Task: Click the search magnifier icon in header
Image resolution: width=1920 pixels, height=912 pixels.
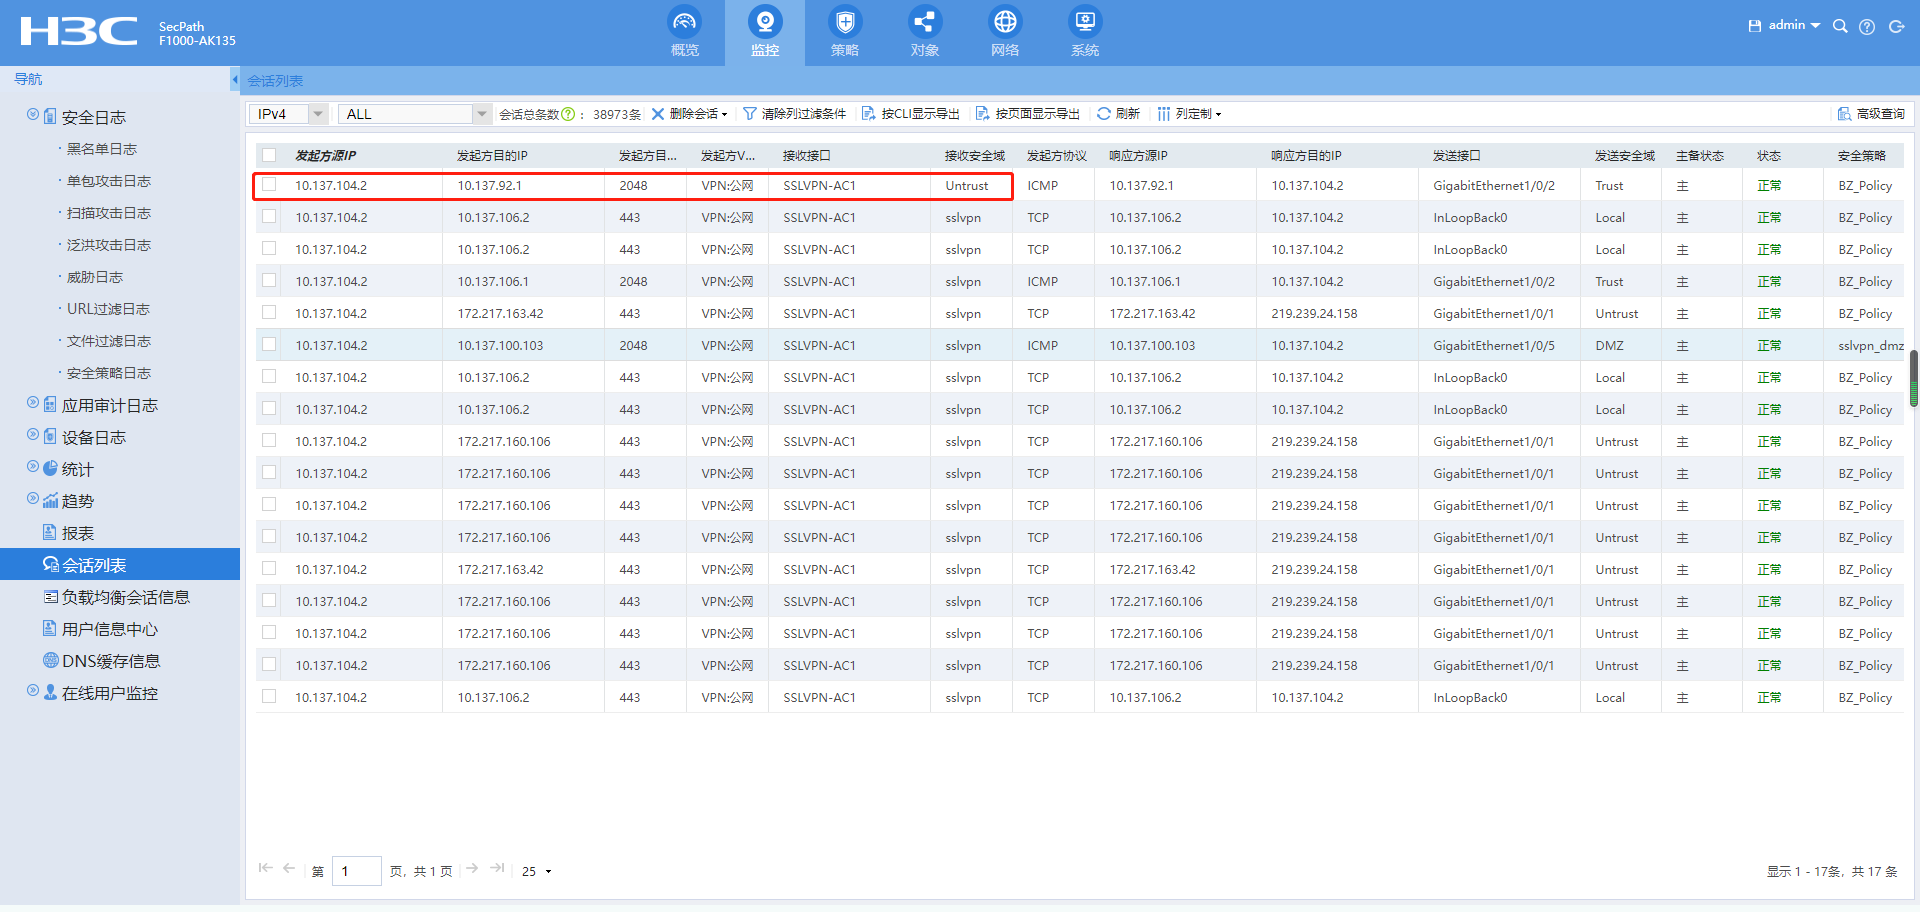Action: (x=1839, y=27)
